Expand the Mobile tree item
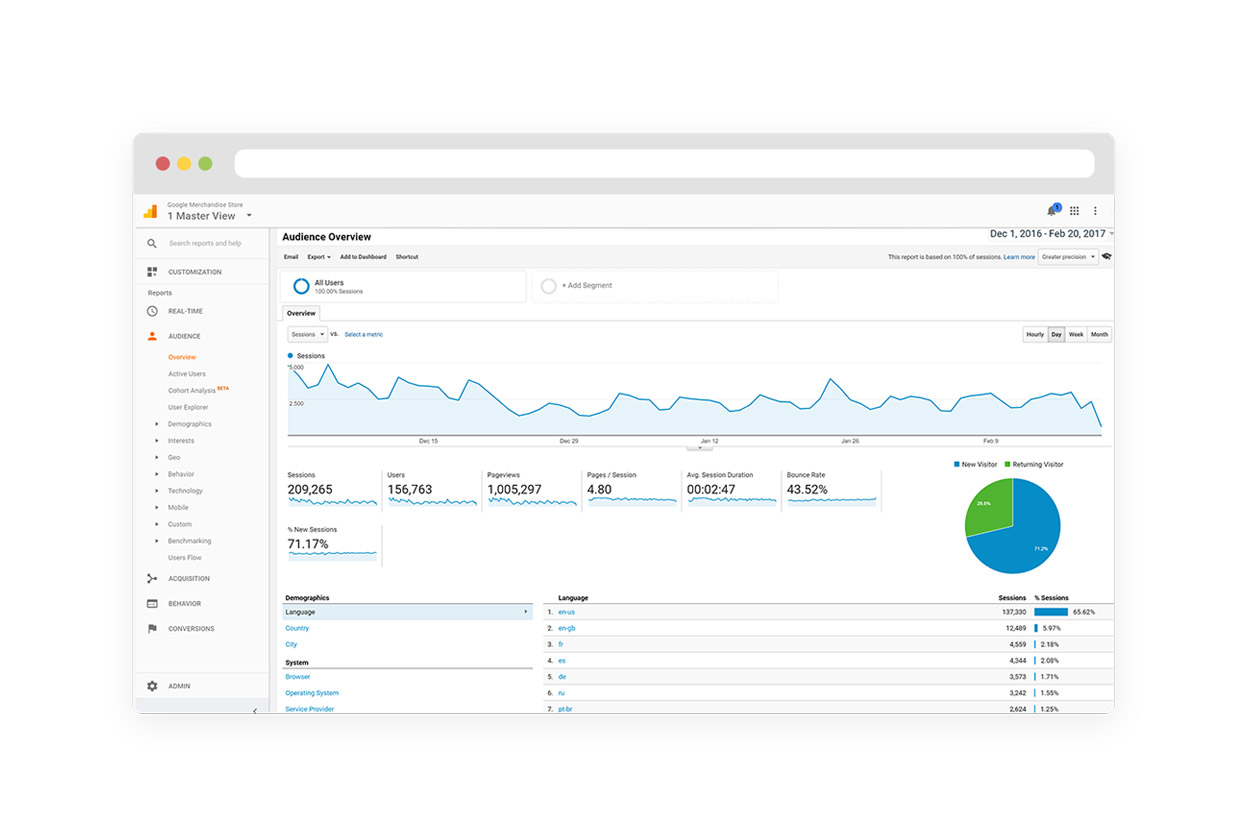Screen dimensions: 1248x832 coord(157,508)
